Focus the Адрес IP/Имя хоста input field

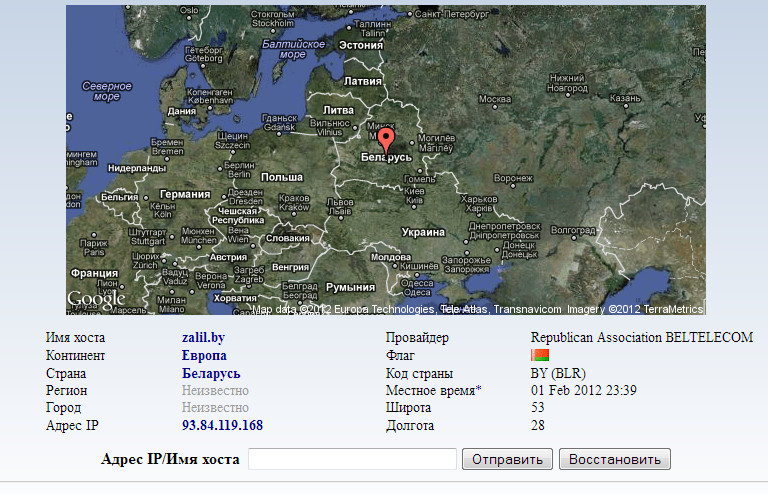352,459
